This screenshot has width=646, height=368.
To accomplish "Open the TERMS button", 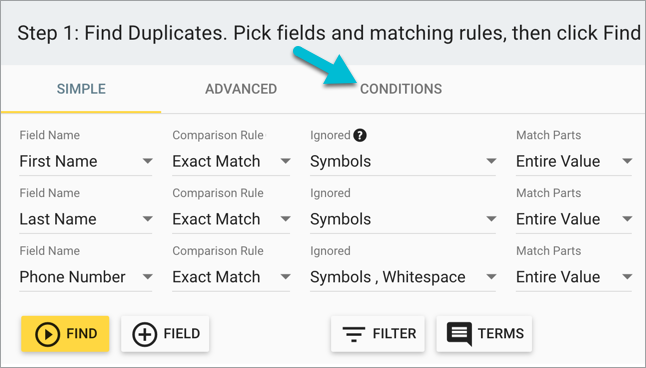I will [484, 334].
